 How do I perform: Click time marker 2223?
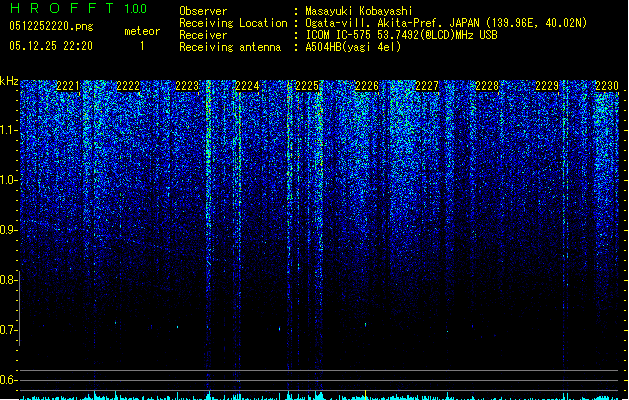(187, 86)
